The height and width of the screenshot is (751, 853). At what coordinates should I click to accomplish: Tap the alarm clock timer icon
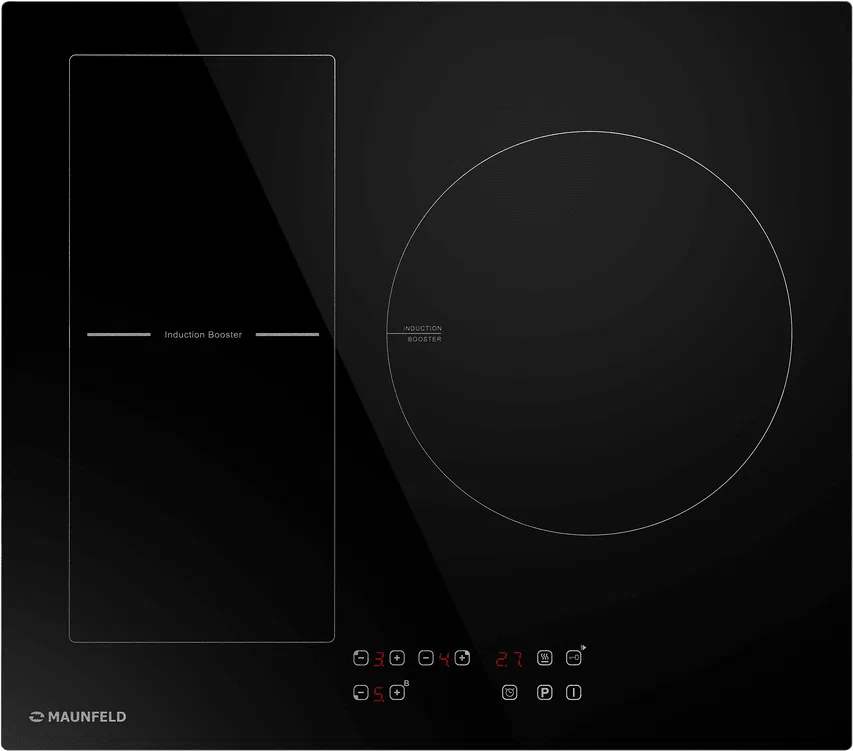510,693
